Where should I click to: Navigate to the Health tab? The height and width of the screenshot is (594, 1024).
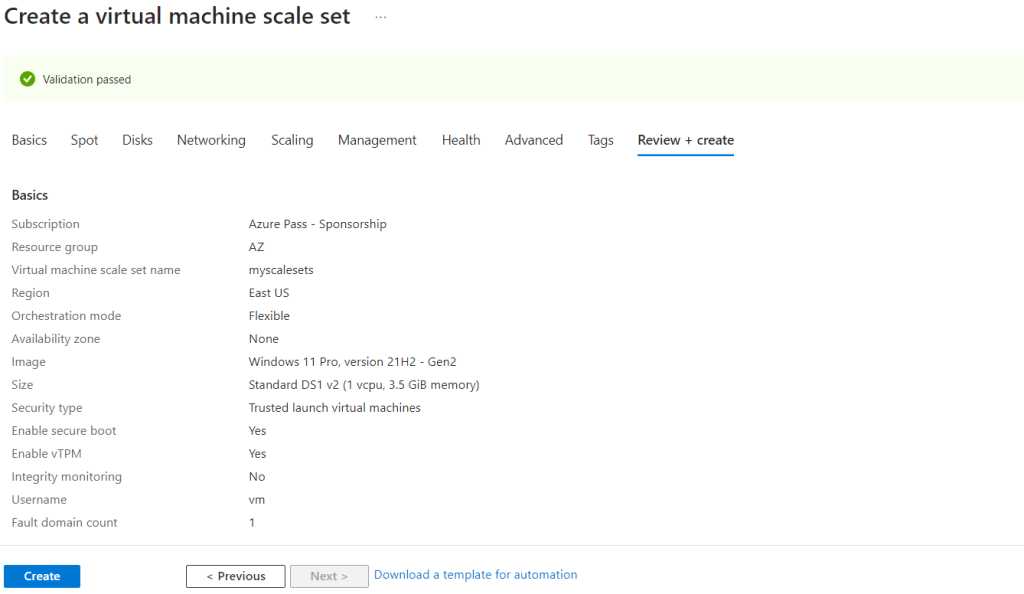[461, 140]
